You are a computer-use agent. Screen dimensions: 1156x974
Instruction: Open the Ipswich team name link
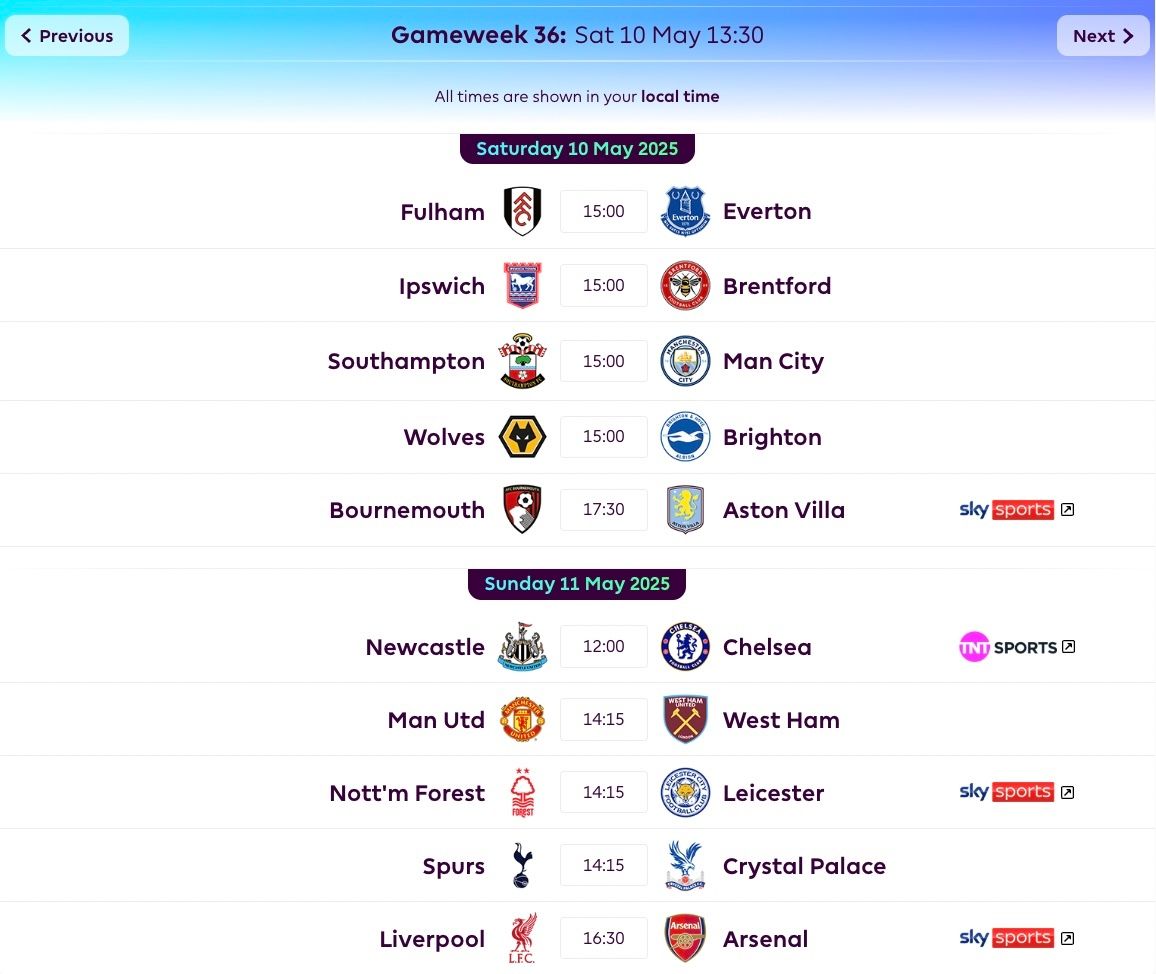[442, 286]
